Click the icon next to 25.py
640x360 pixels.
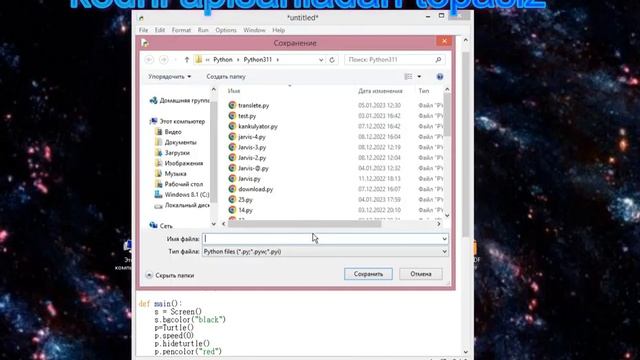(232, 200)
